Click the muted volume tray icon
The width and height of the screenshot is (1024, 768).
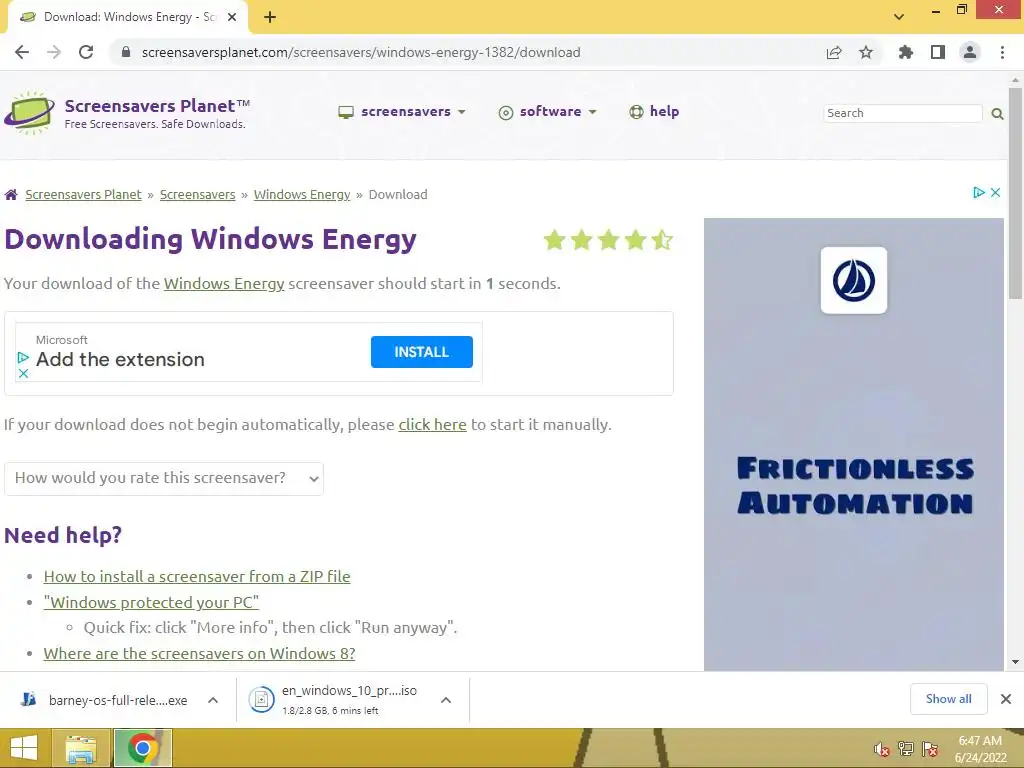[882, 749]
